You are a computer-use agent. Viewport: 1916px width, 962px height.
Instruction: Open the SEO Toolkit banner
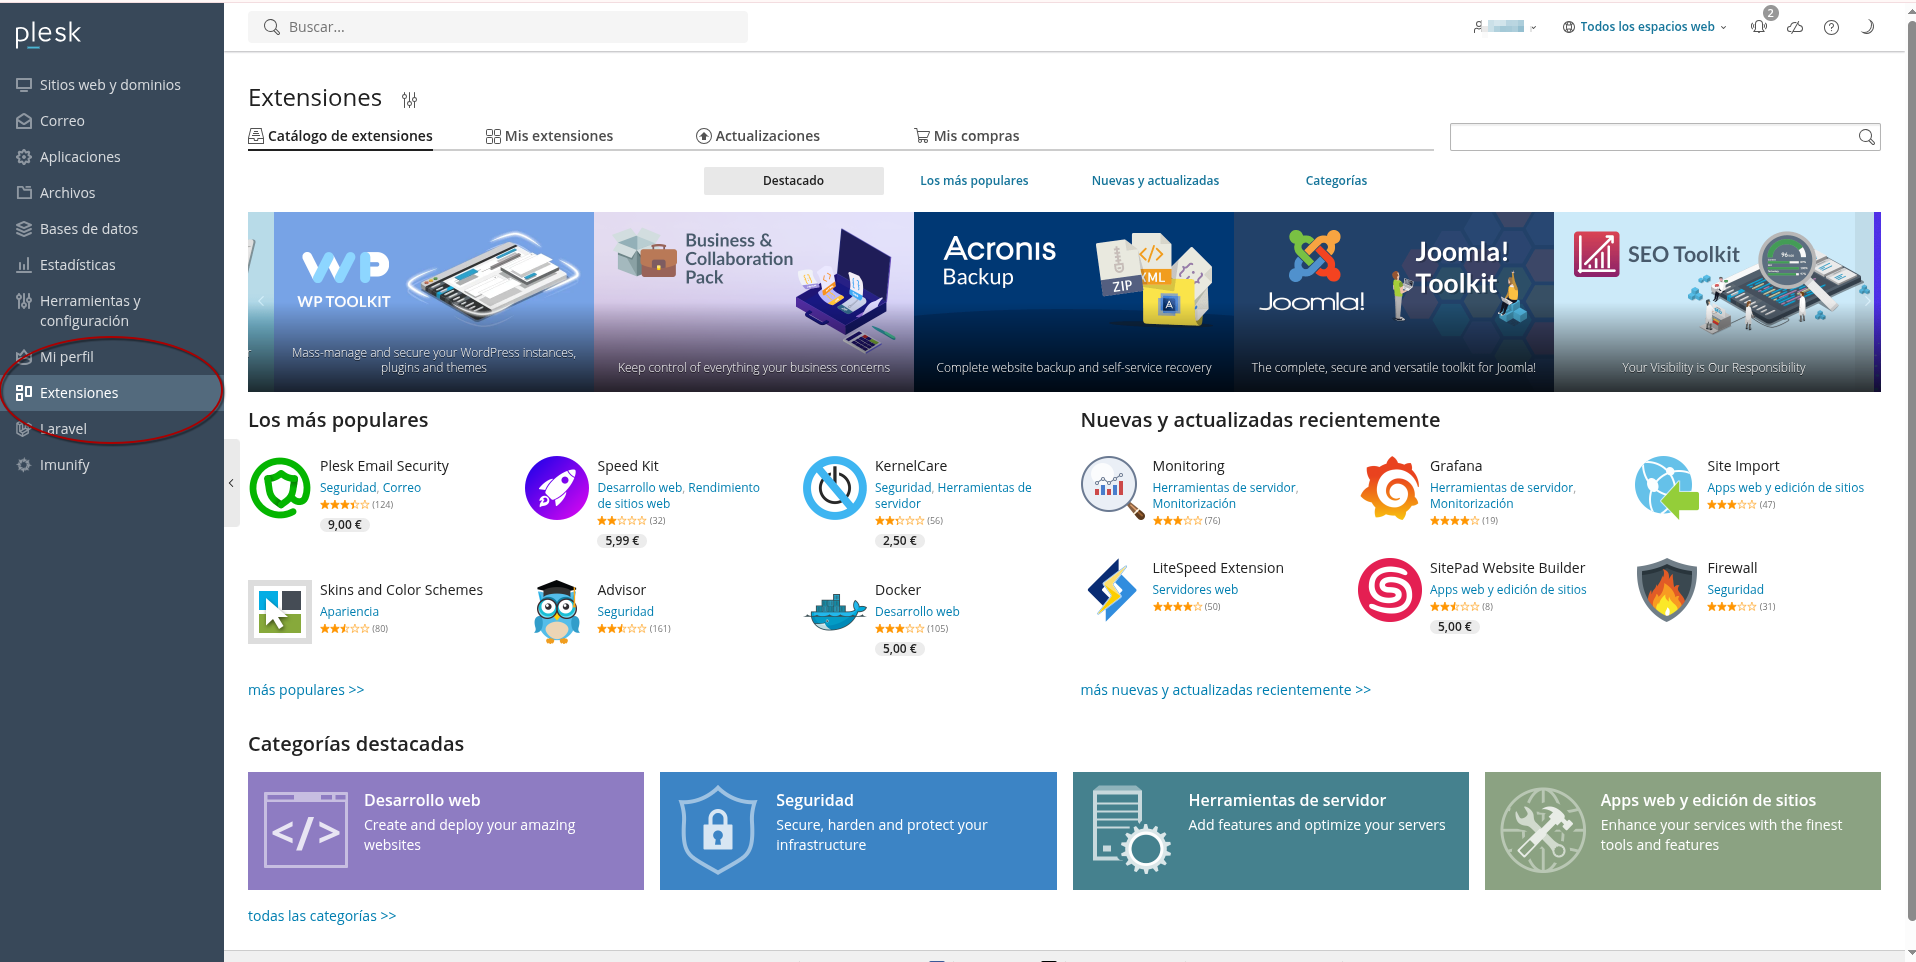tap(1714, 302)
